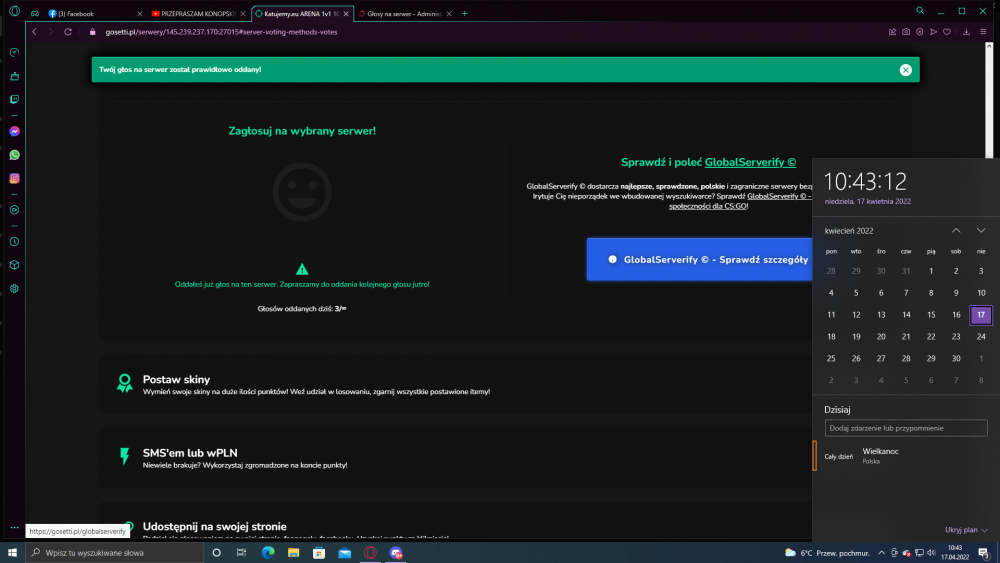Open Extensions cube icon in sidebar

point(15,265)
